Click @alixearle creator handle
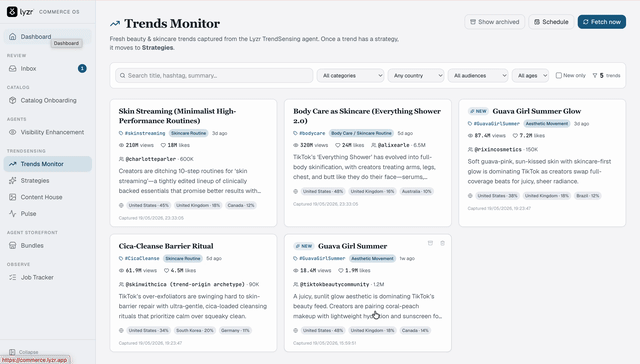The height and width of the screenshot is (364, 640). click(393, 145)
